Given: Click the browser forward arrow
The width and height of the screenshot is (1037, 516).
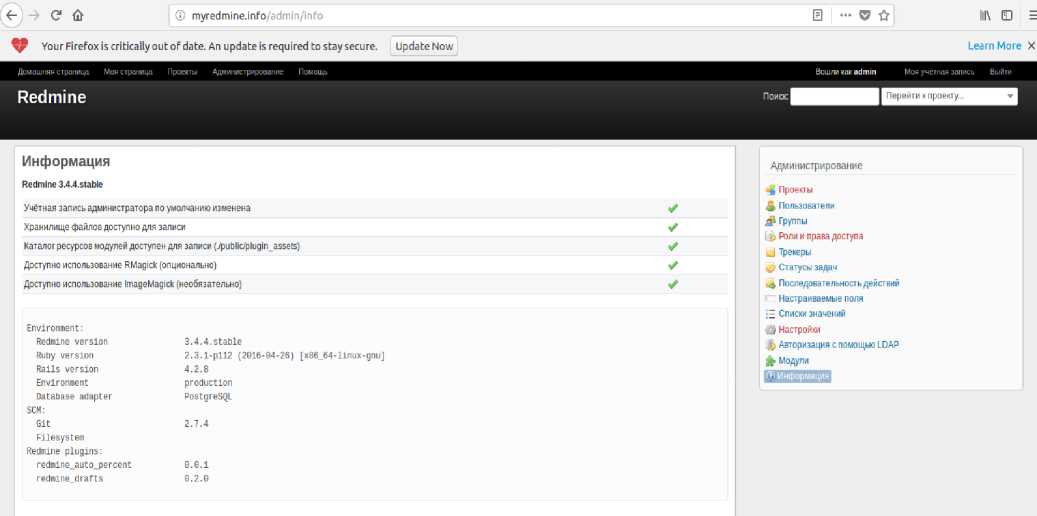Looking at the screenshot, I should coord(33,15).
